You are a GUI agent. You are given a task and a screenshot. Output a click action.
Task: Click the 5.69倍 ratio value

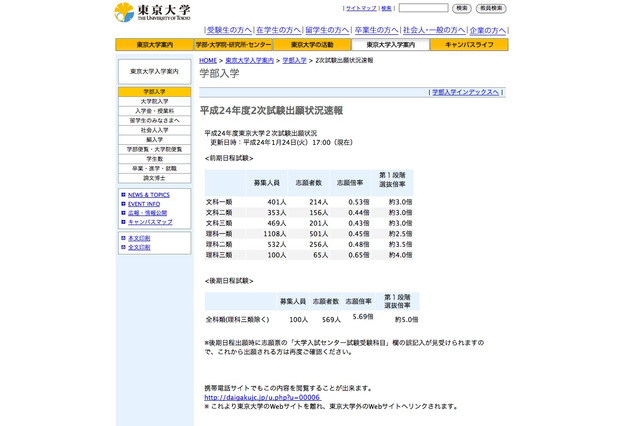tap(363, 317)
